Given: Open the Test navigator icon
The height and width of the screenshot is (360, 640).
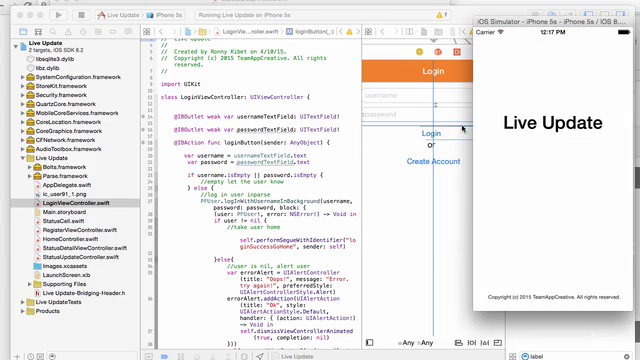Looking at the screenshot, I should (83, 31).
